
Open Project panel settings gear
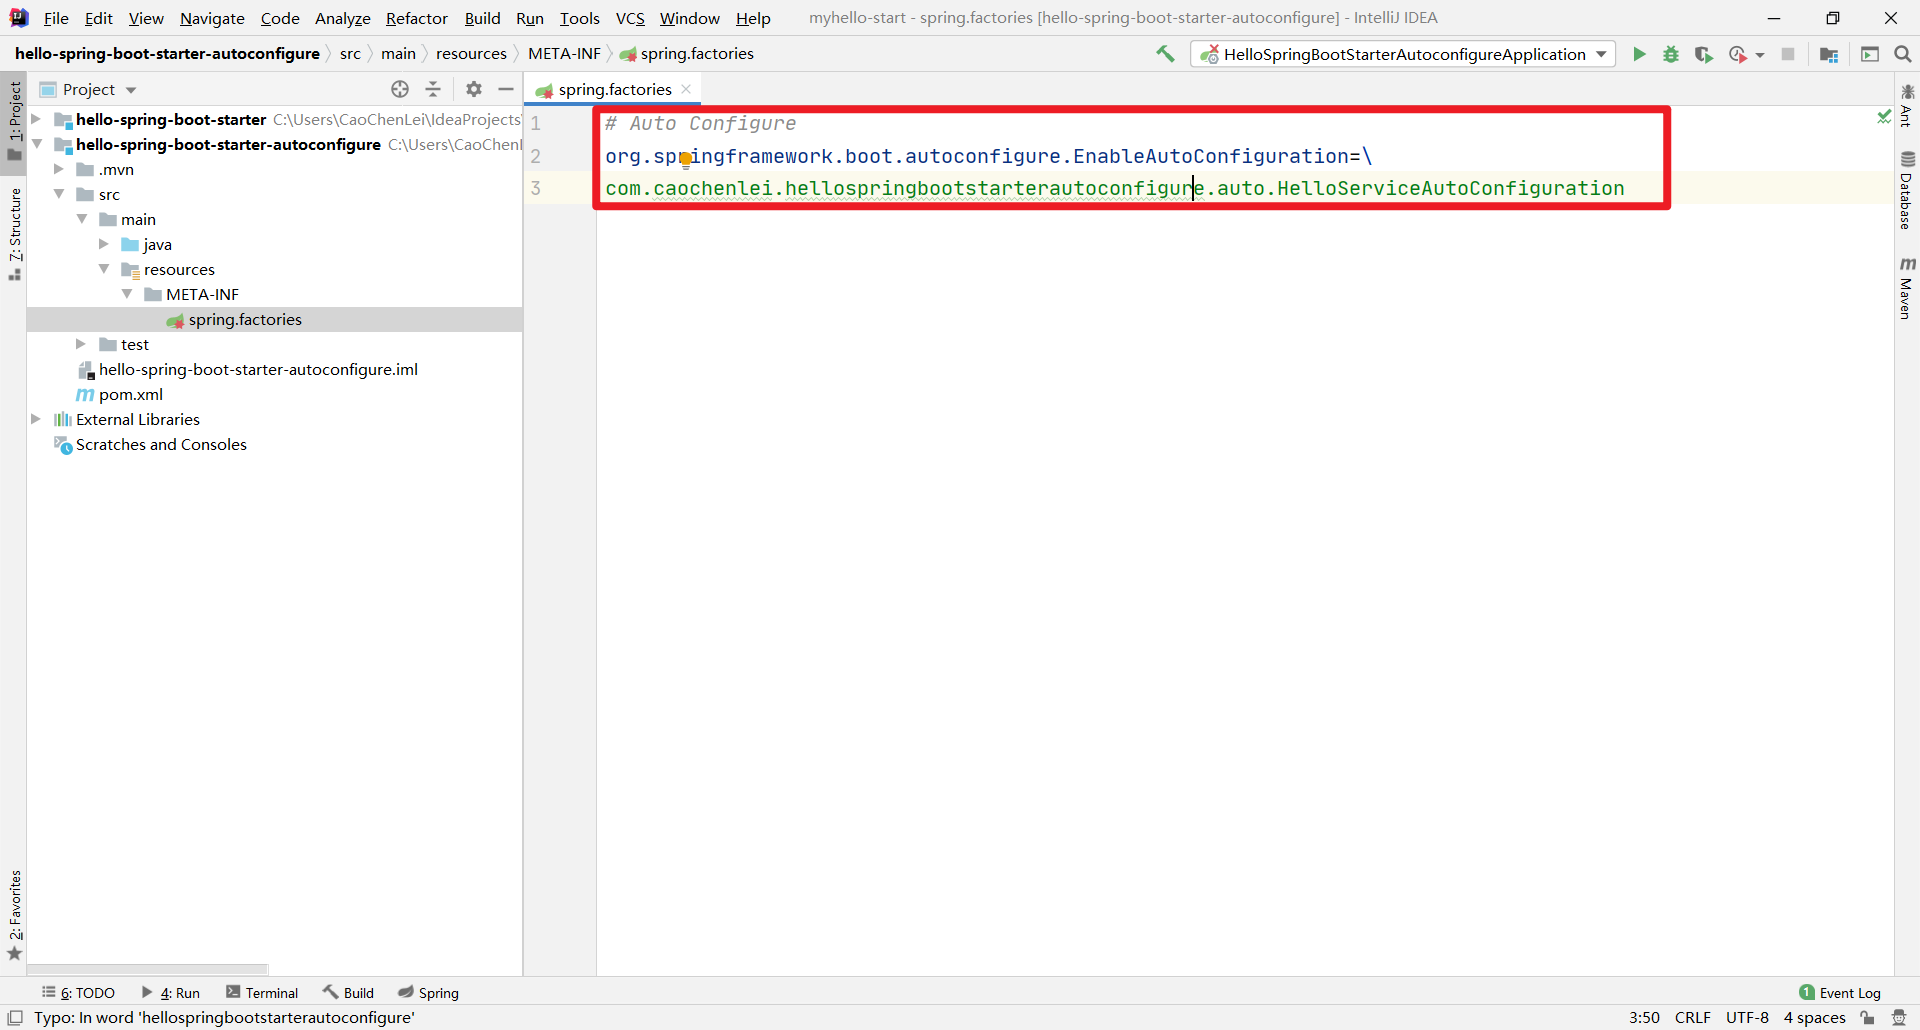pyautogui.click(x=474, y=89)
